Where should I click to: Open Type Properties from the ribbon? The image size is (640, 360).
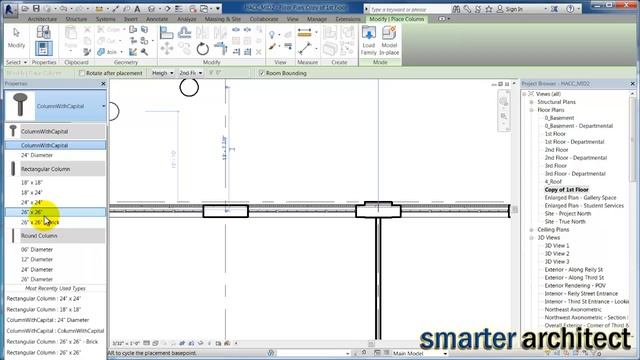click(43, 32)
